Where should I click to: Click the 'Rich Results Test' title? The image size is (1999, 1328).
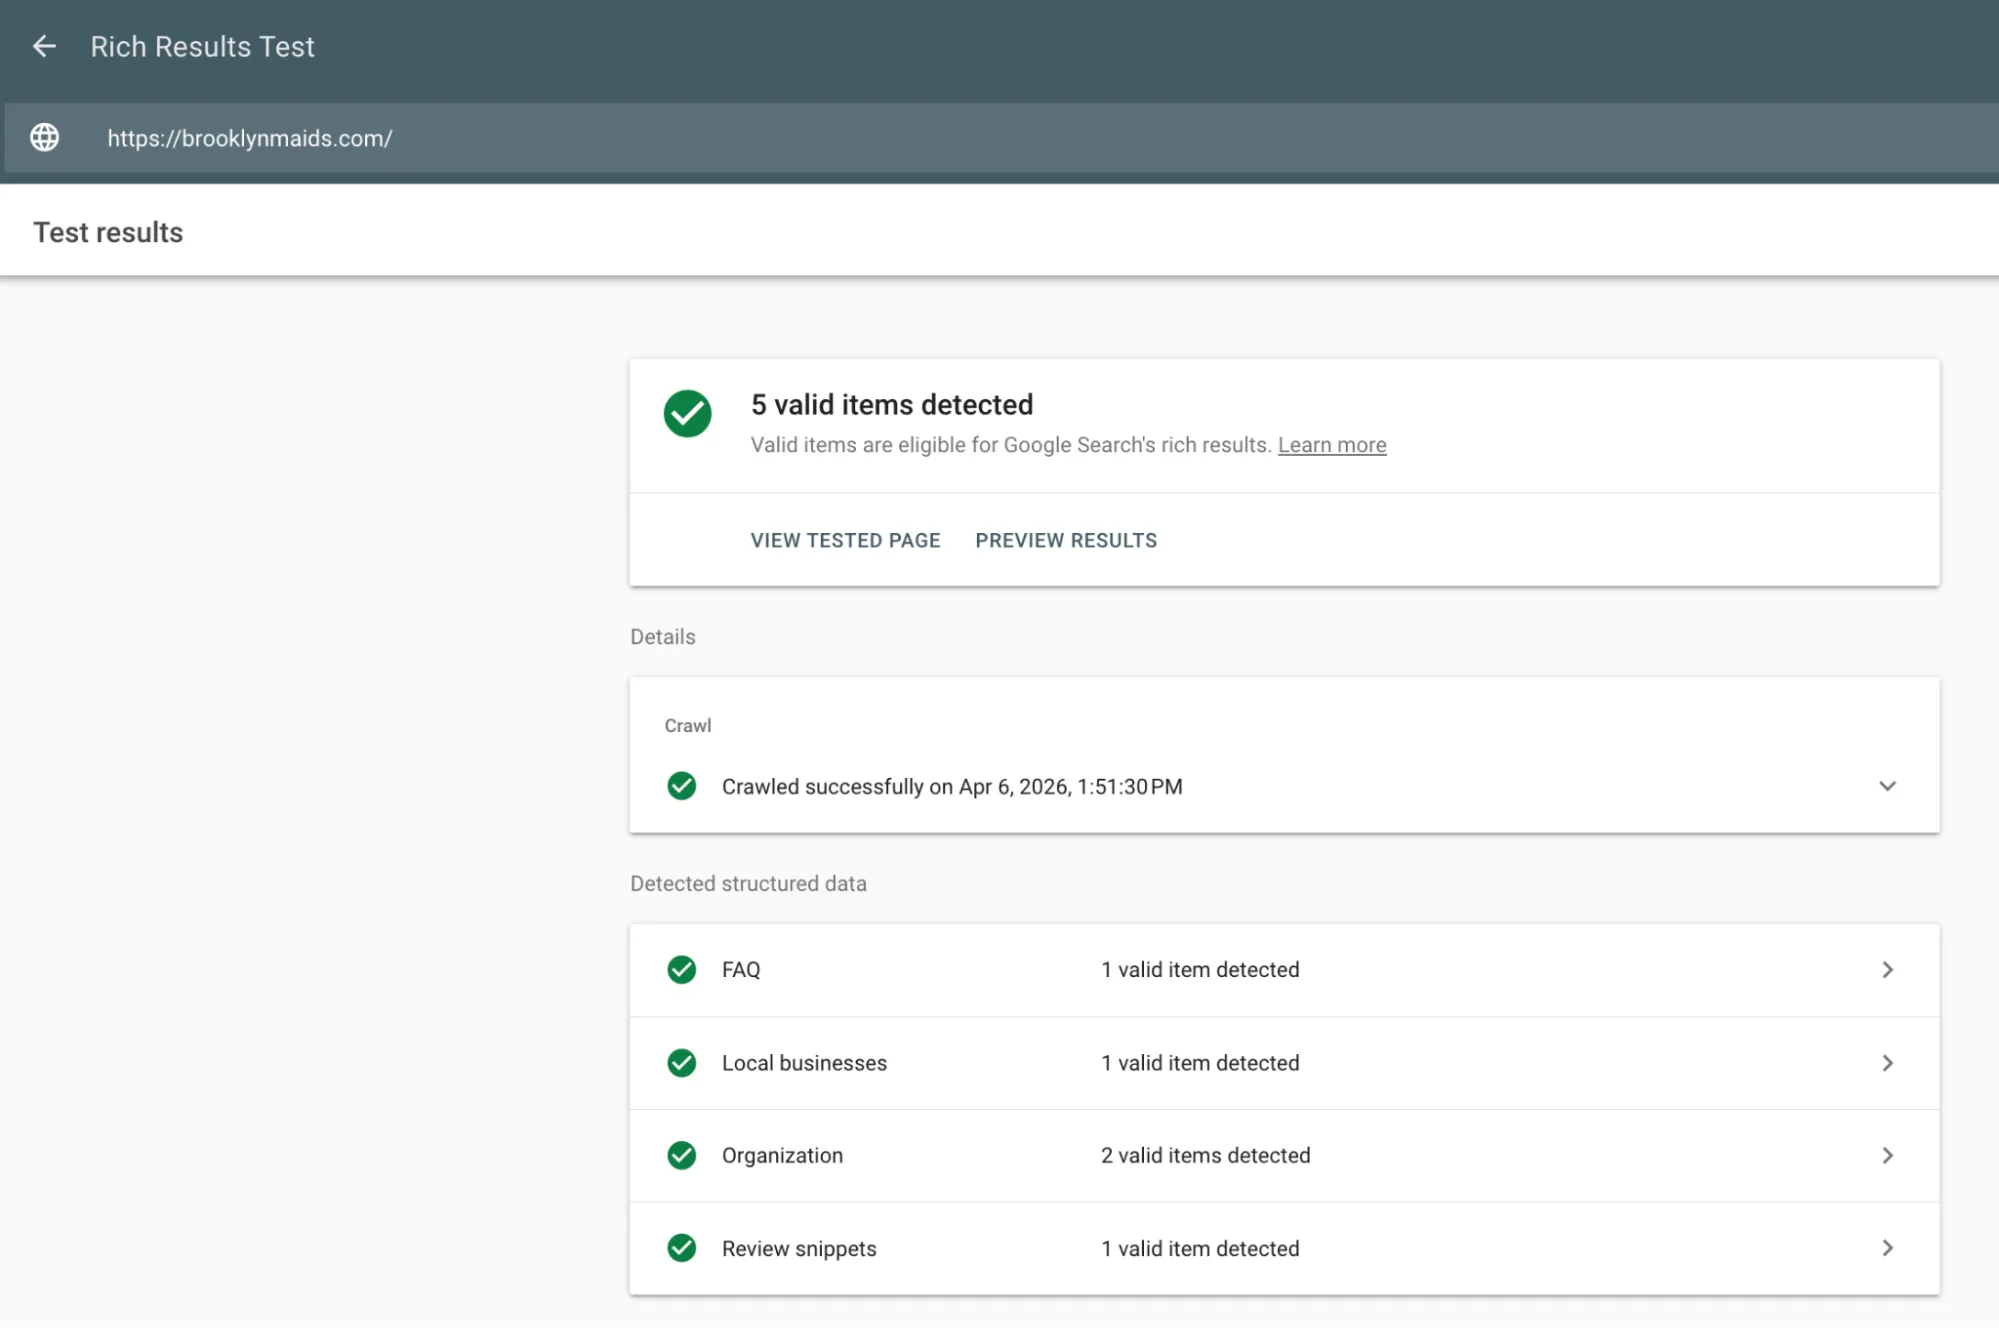click(202, 46)
